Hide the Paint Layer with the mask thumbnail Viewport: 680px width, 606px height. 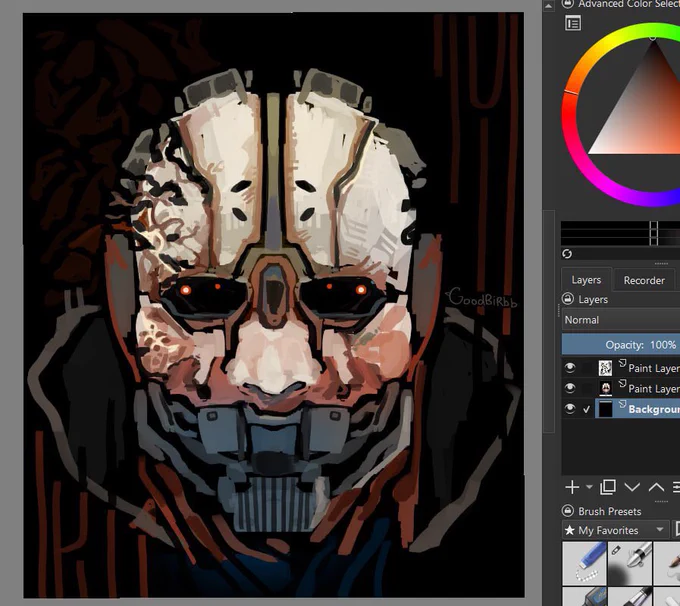pos(569,388)
